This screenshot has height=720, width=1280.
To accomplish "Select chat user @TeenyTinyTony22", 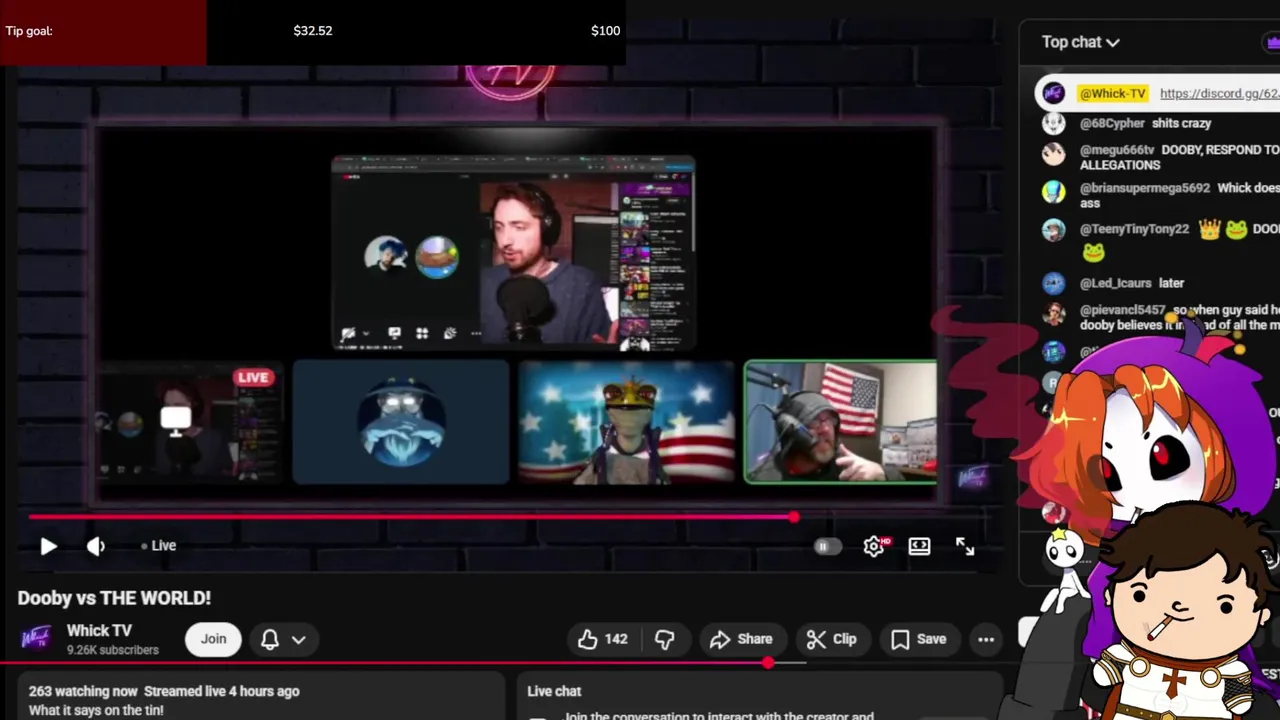I will 1134,229.
